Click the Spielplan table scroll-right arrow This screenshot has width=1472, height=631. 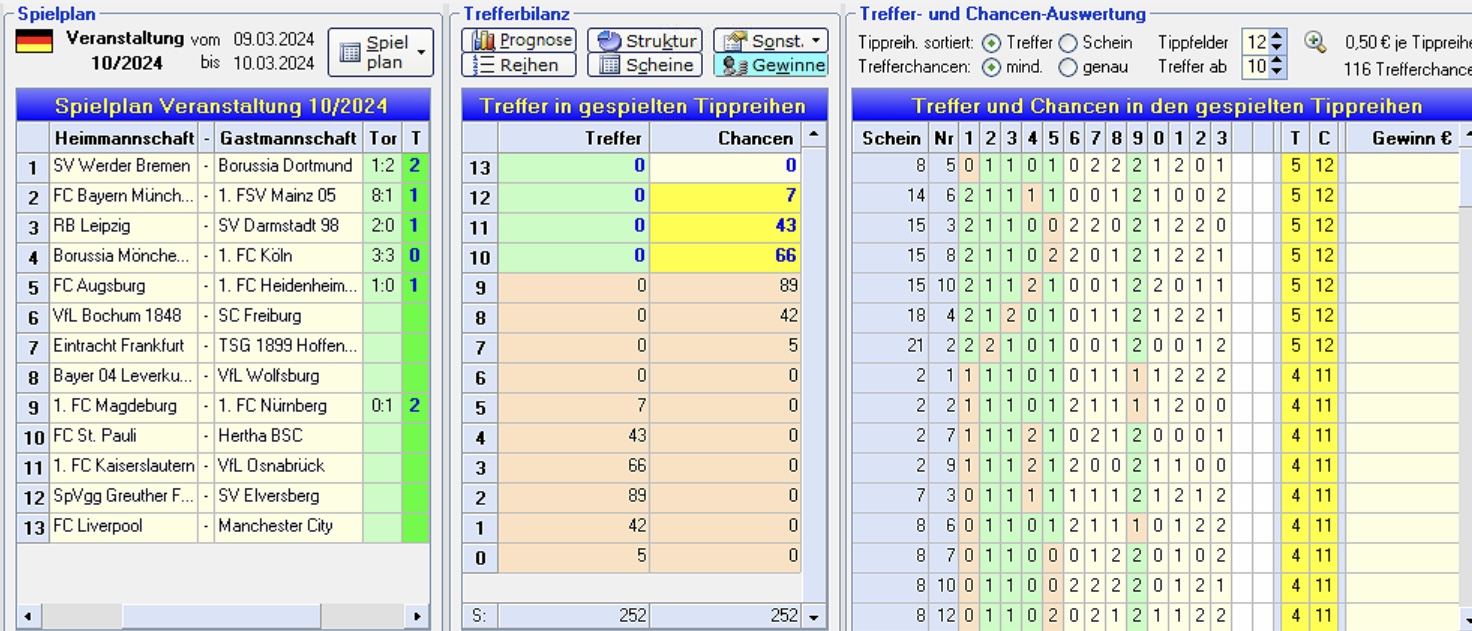(418, 616)
